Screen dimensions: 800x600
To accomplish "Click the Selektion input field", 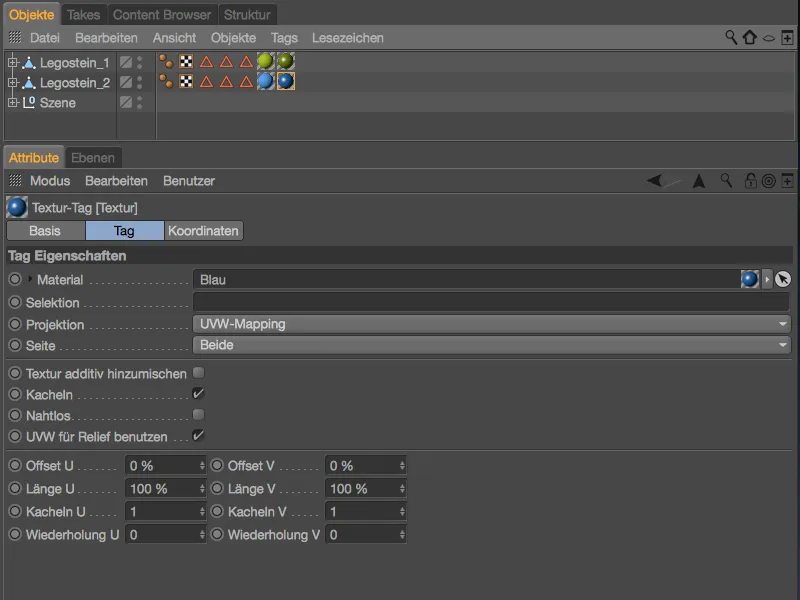I will point(491,302).
